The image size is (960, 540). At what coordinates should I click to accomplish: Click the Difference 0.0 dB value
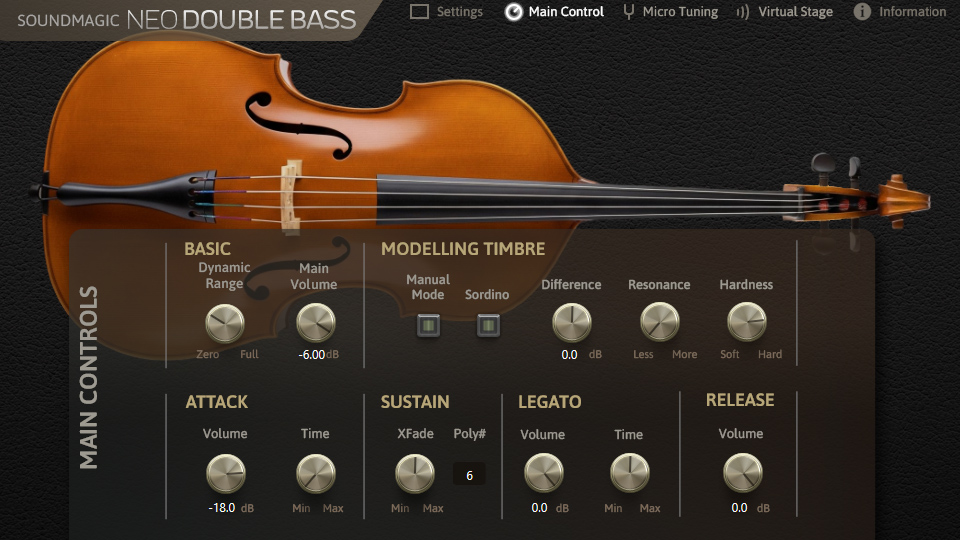pos(569,354)
